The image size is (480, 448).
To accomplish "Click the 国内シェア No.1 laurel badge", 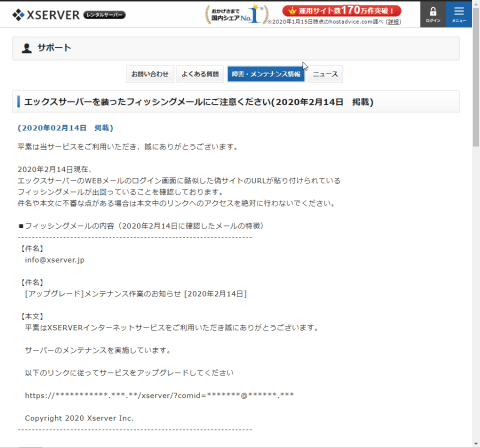I will click(236, 14).
